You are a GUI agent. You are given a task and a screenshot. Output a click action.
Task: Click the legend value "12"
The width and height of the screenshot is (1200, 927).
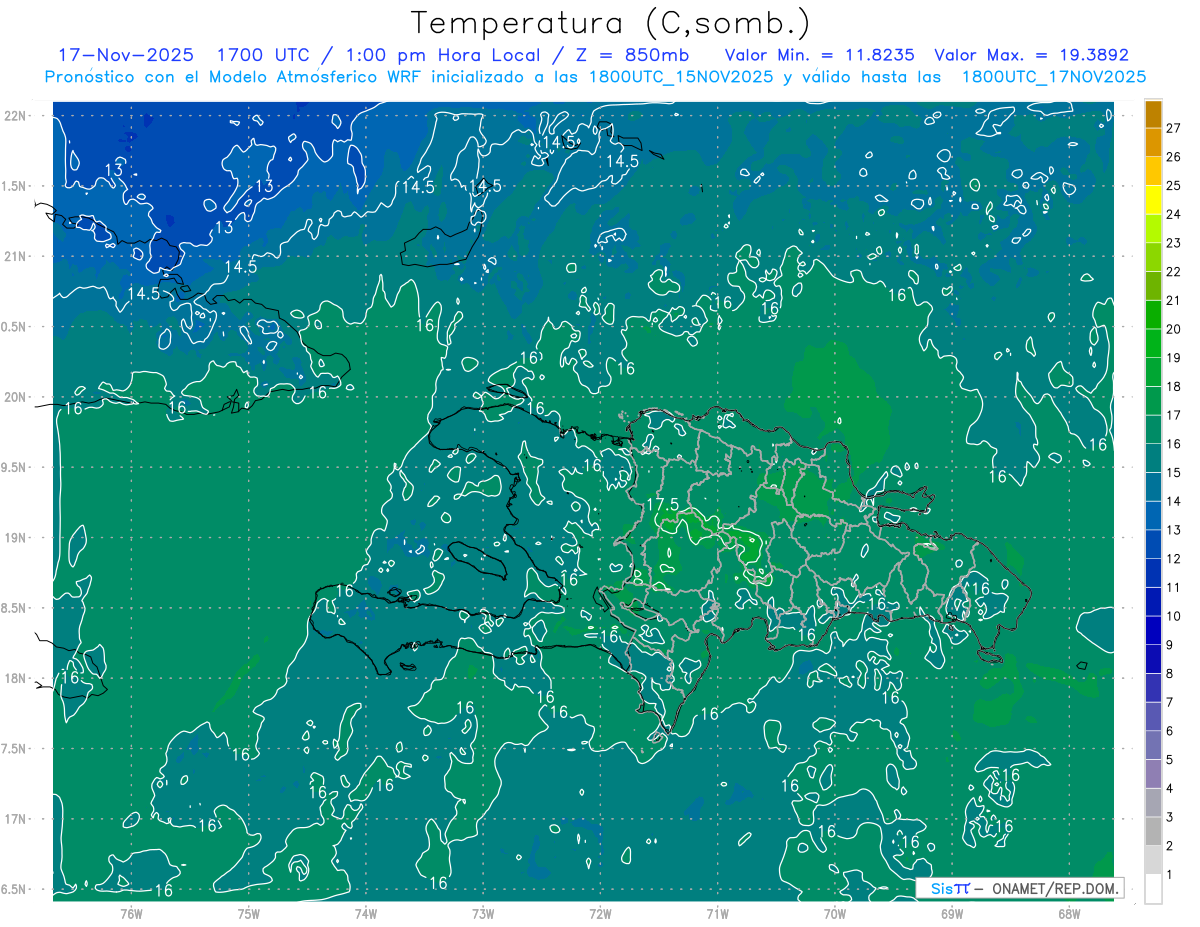(x=1174, y=559)
